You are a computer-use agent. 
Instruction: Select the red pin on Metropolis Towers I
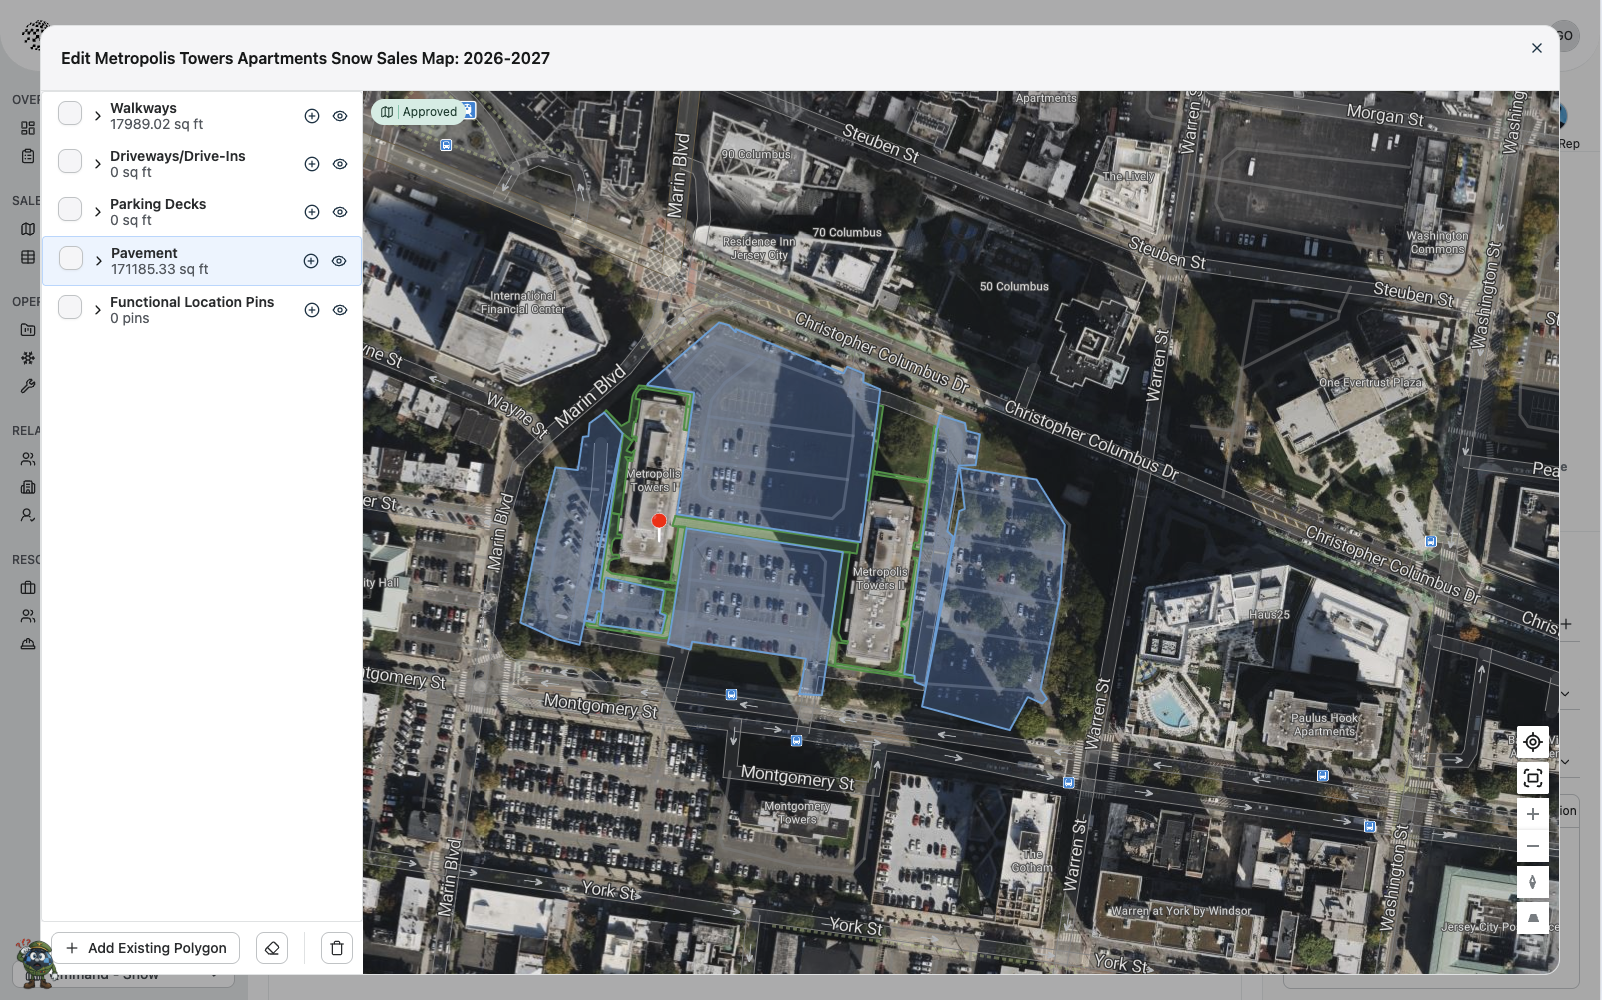pyautogui.click(x=659, y=520)
